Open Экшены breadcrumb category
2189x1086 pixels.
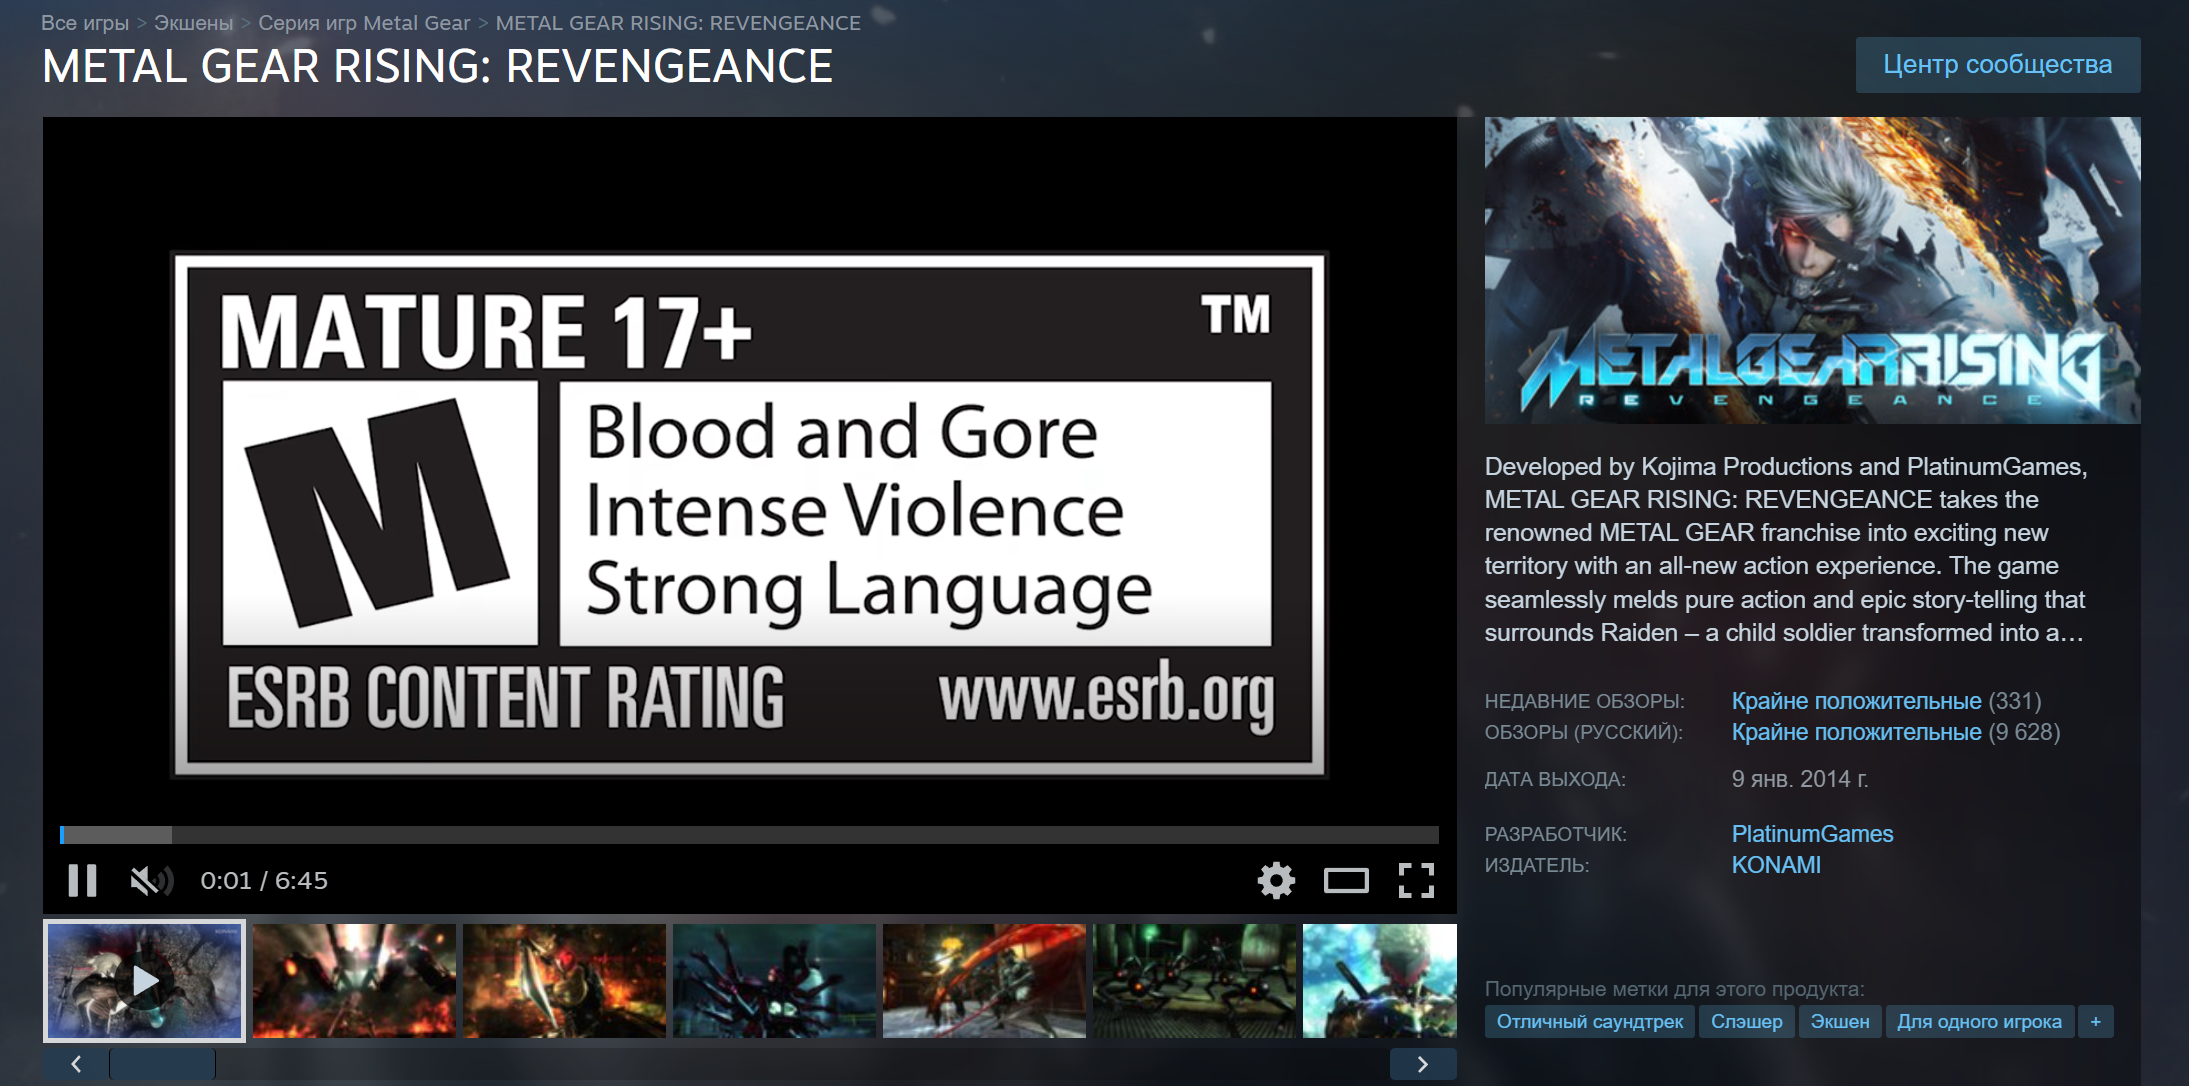pyautogui.click(x=193, y=23)
